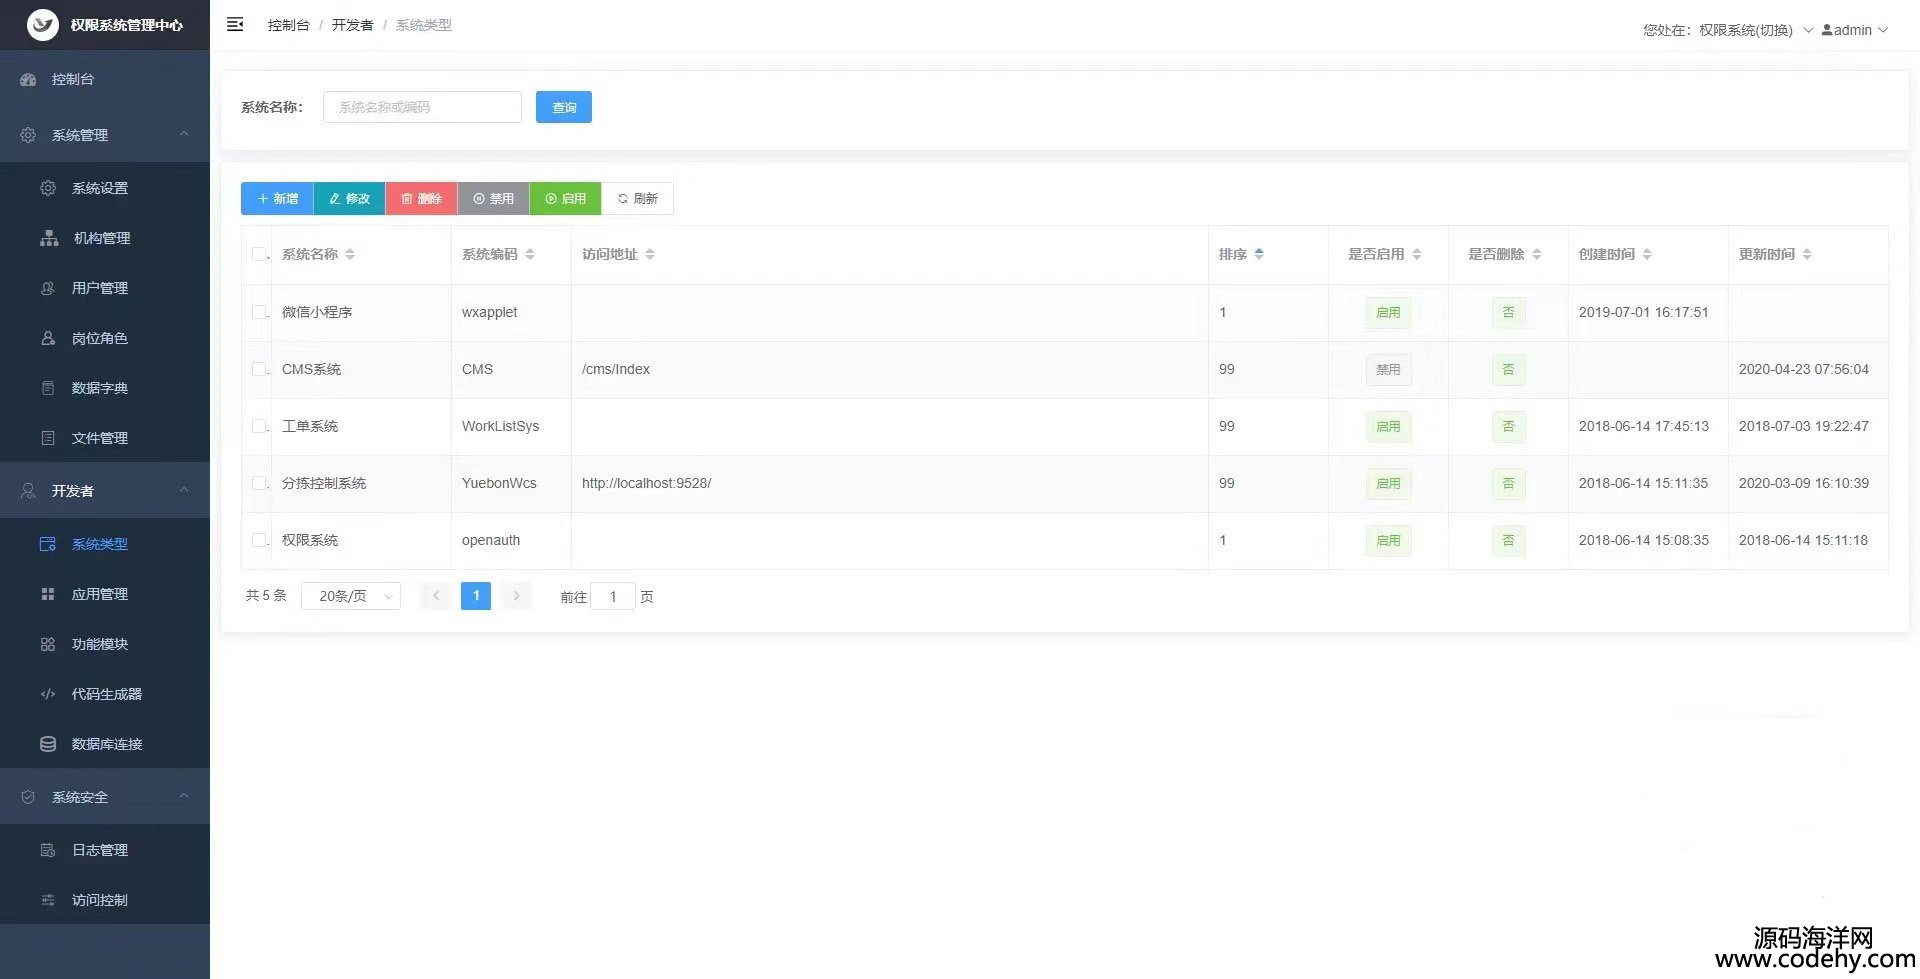Click the 排序 column sort arrows
Image resolution: width=1920 pixels, height=979 pixels.
point(1259,254)
